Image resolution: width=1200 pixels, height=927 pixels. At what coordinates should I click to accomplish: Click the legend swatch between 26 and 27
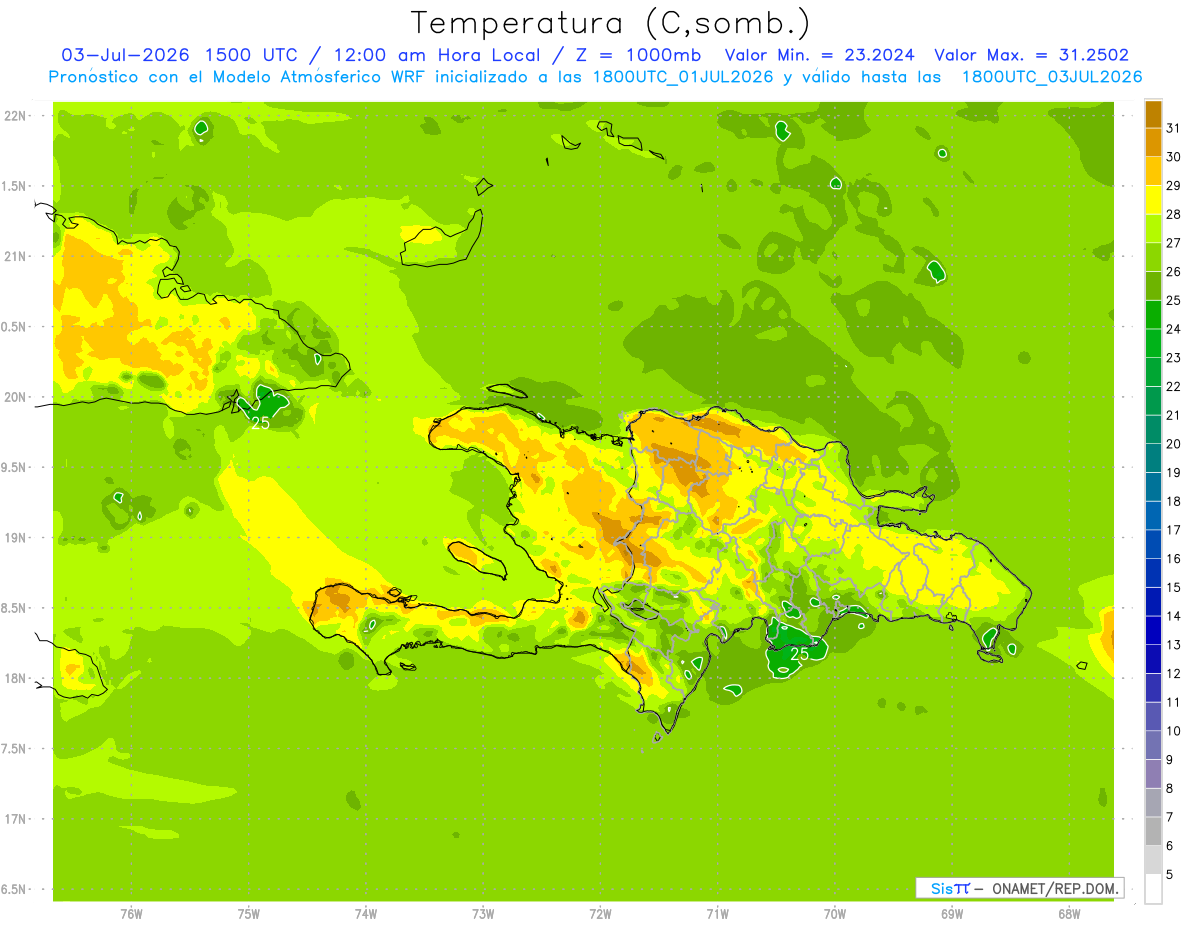pyautogui.click(x=1153, y=257)
